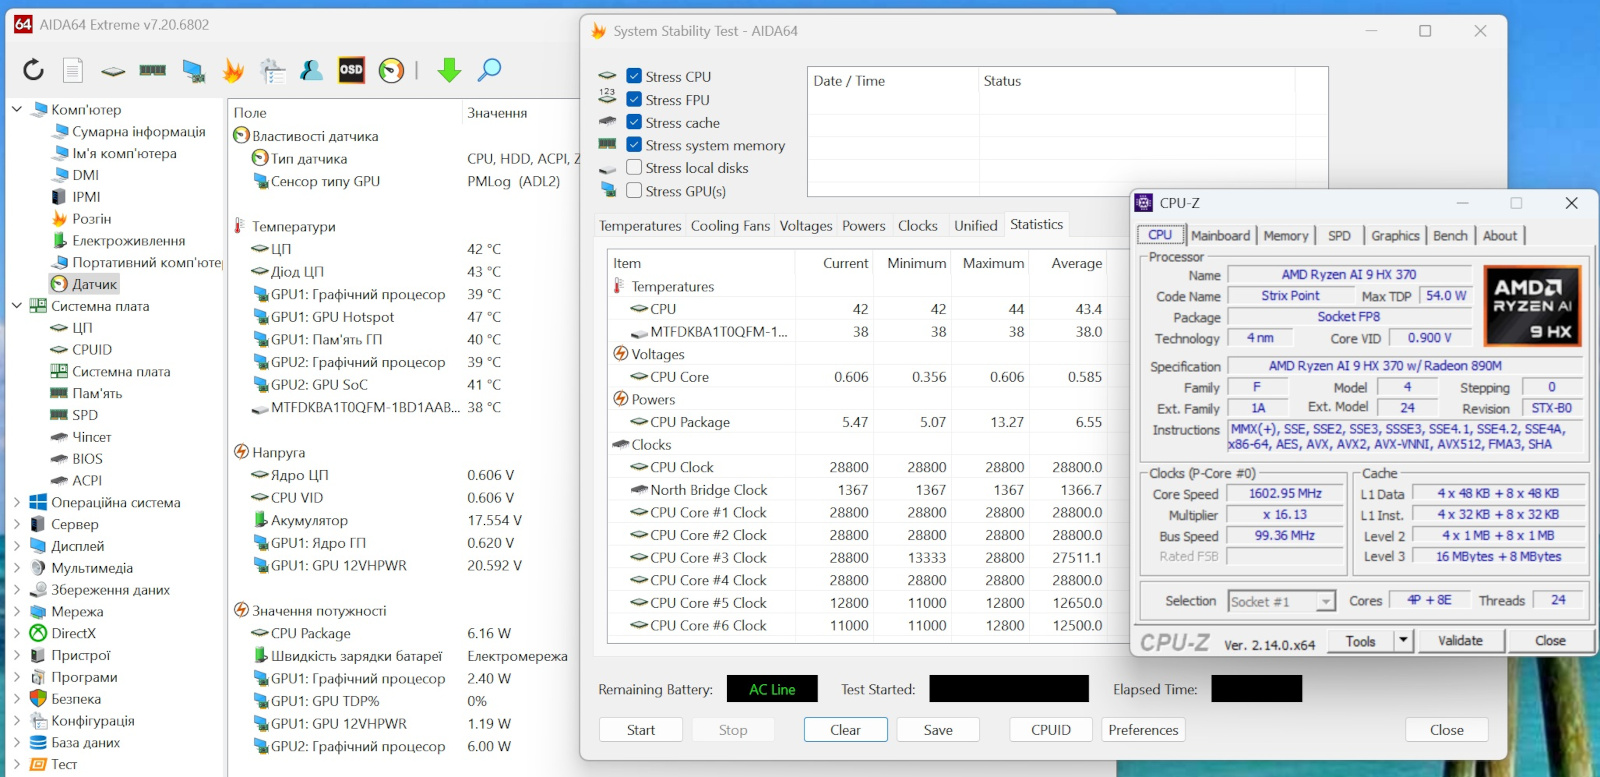Select Електроживлення power tree item
The width and height of the screenshot is (1600, 777).
click(x=118, y=241)
